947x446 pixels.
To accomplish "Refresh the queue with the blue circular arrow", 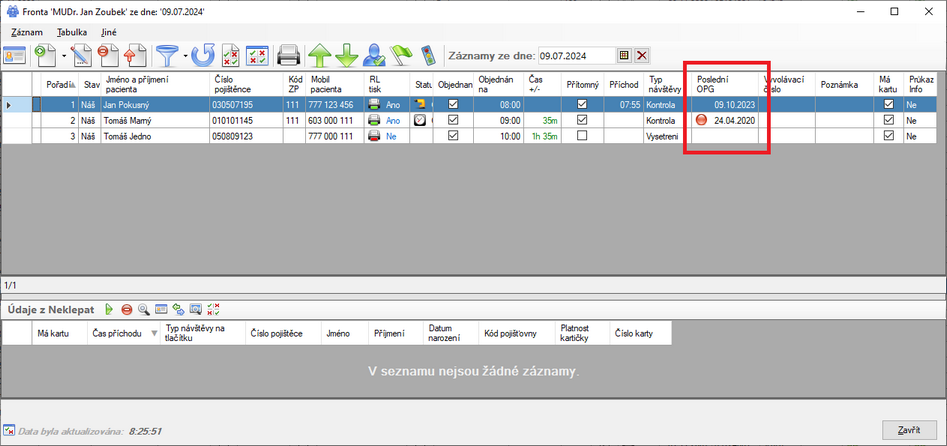I will click(203, 56).
